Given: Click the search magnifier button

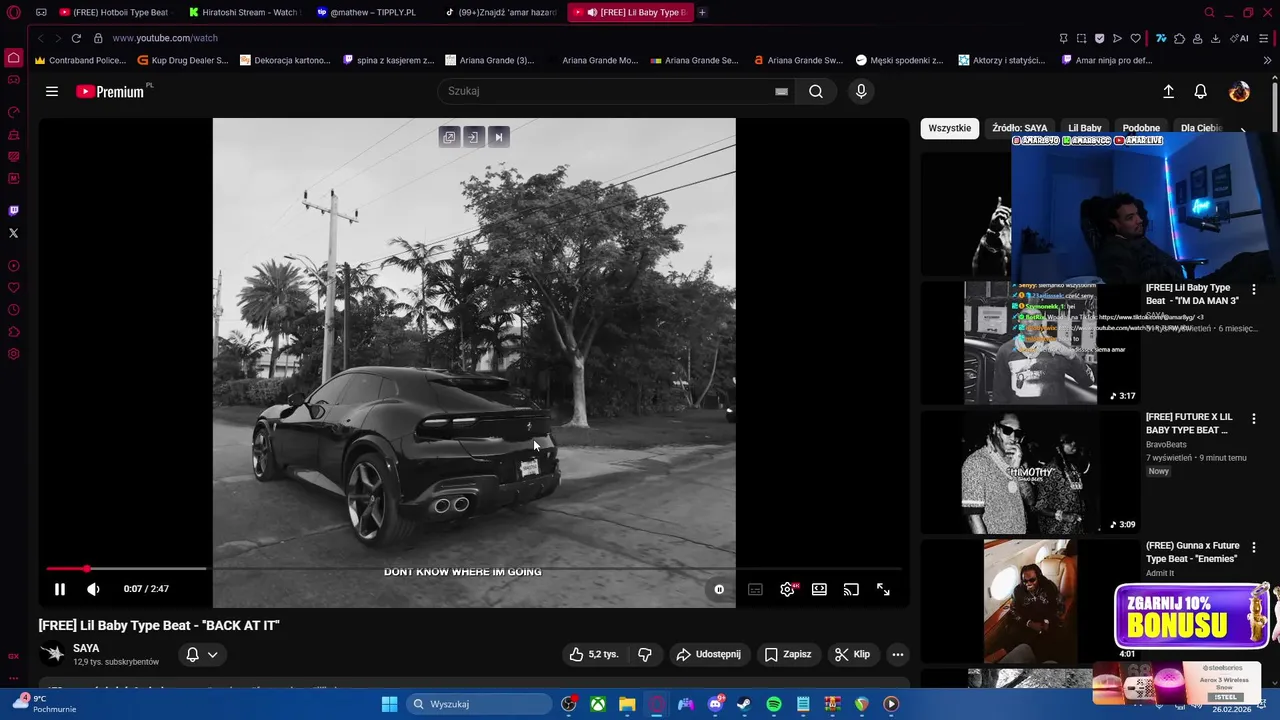Looking at the screenshot, I should pos(816,91).
